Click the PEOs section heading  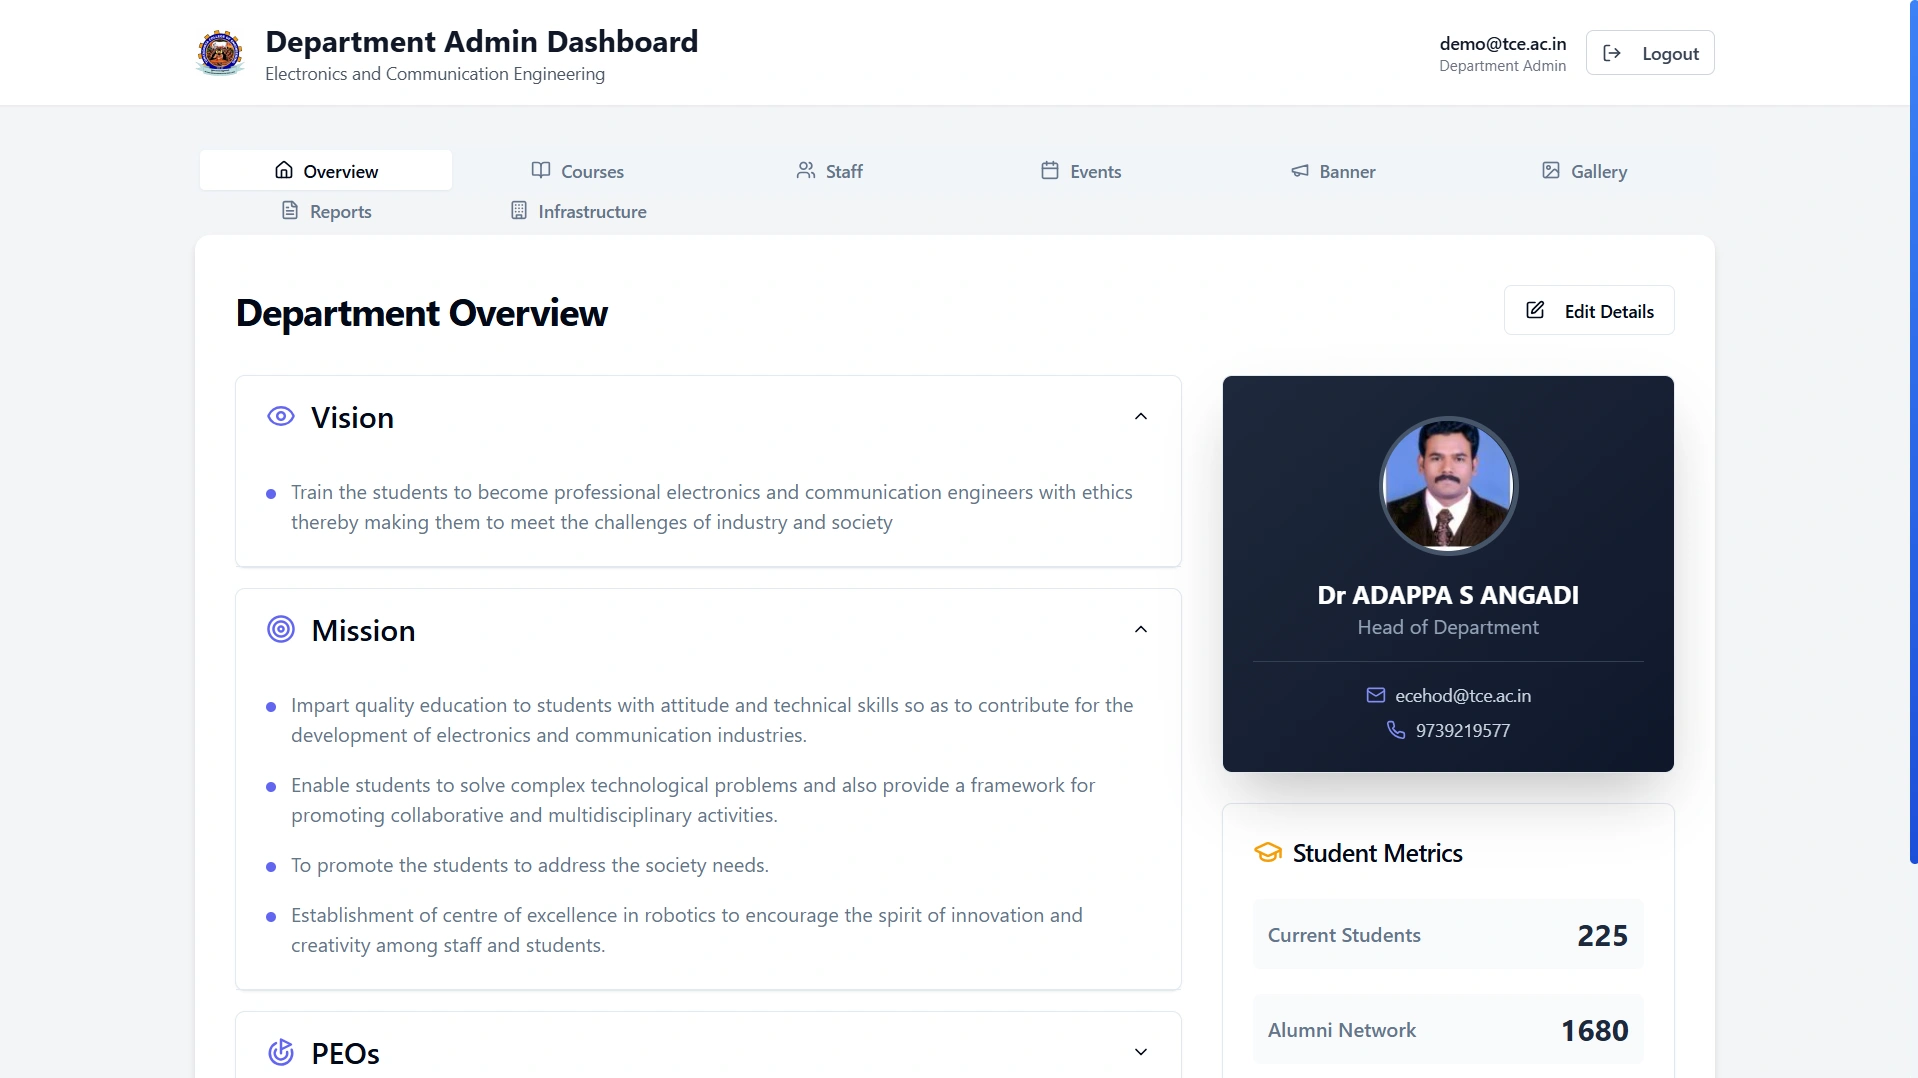(345, 1053)
